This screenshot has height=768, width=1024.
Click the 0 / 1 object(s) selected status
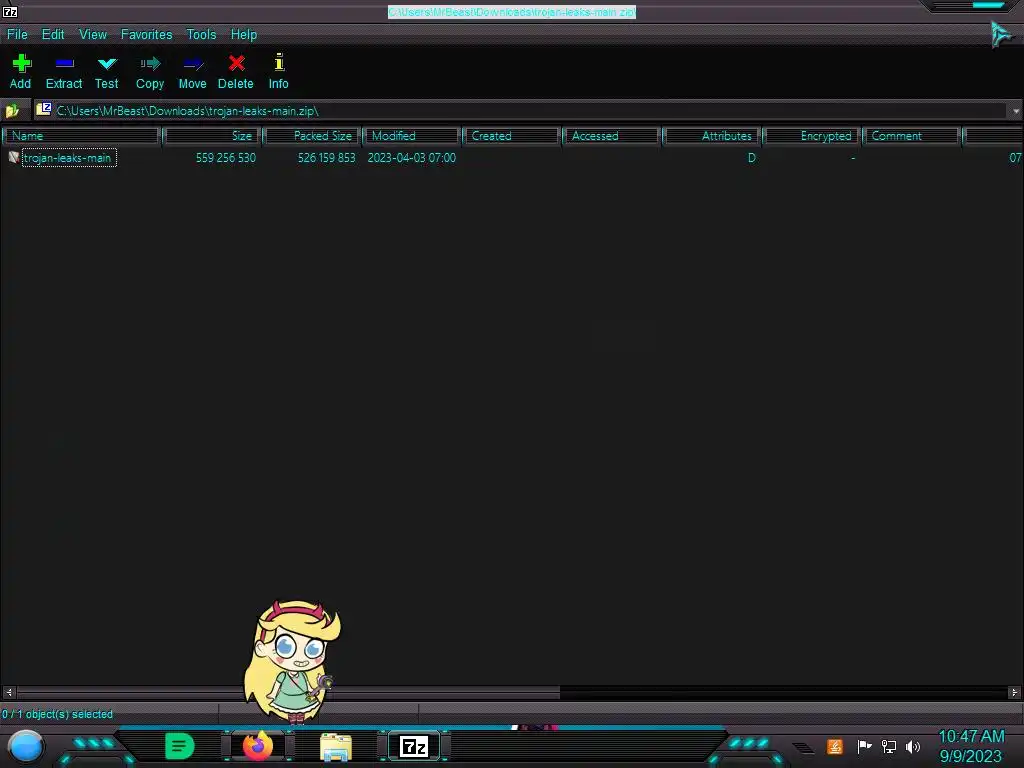(57, 714)
